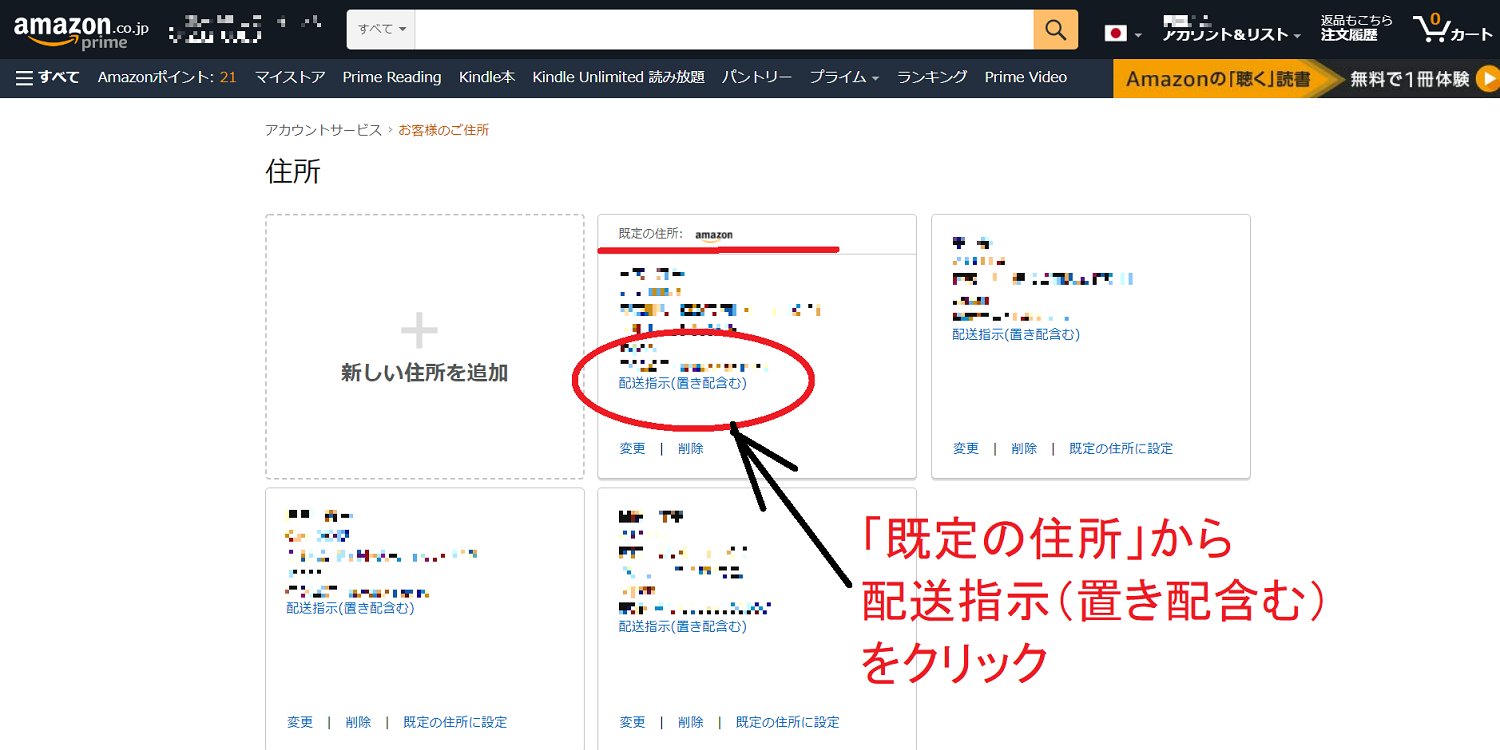
Task: Click 変更 on the top-right address card
Action: point(966,449)
